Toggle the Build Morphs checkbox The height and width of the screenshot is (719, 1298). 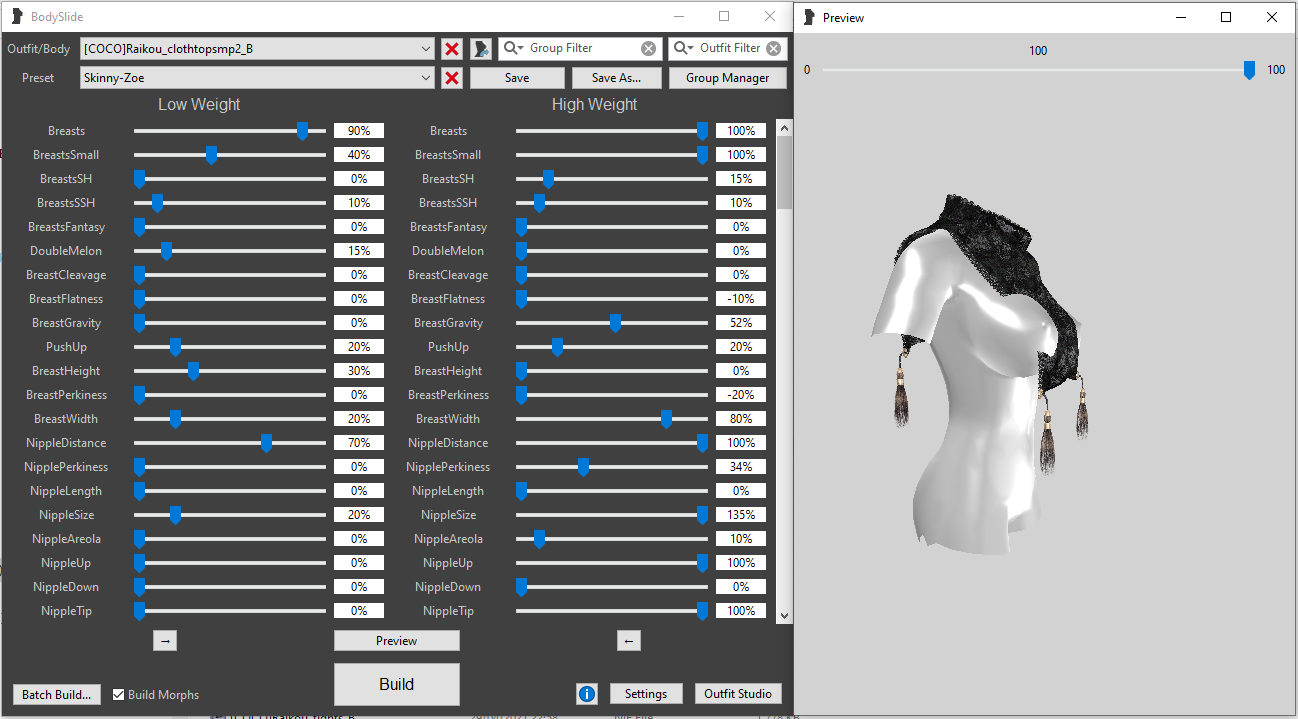tap(119, 695)
